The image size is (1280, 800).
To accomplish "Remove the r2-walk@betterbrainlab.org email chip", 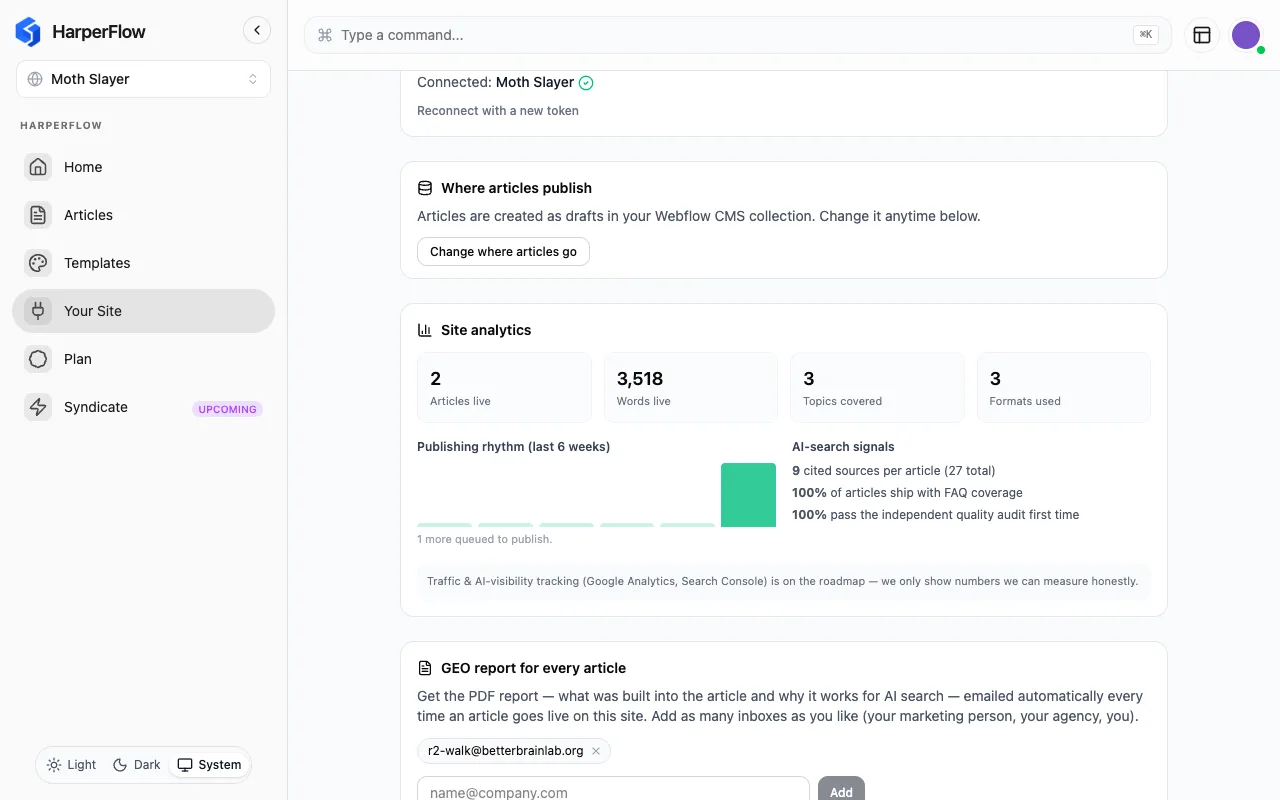I will [596, 751].
